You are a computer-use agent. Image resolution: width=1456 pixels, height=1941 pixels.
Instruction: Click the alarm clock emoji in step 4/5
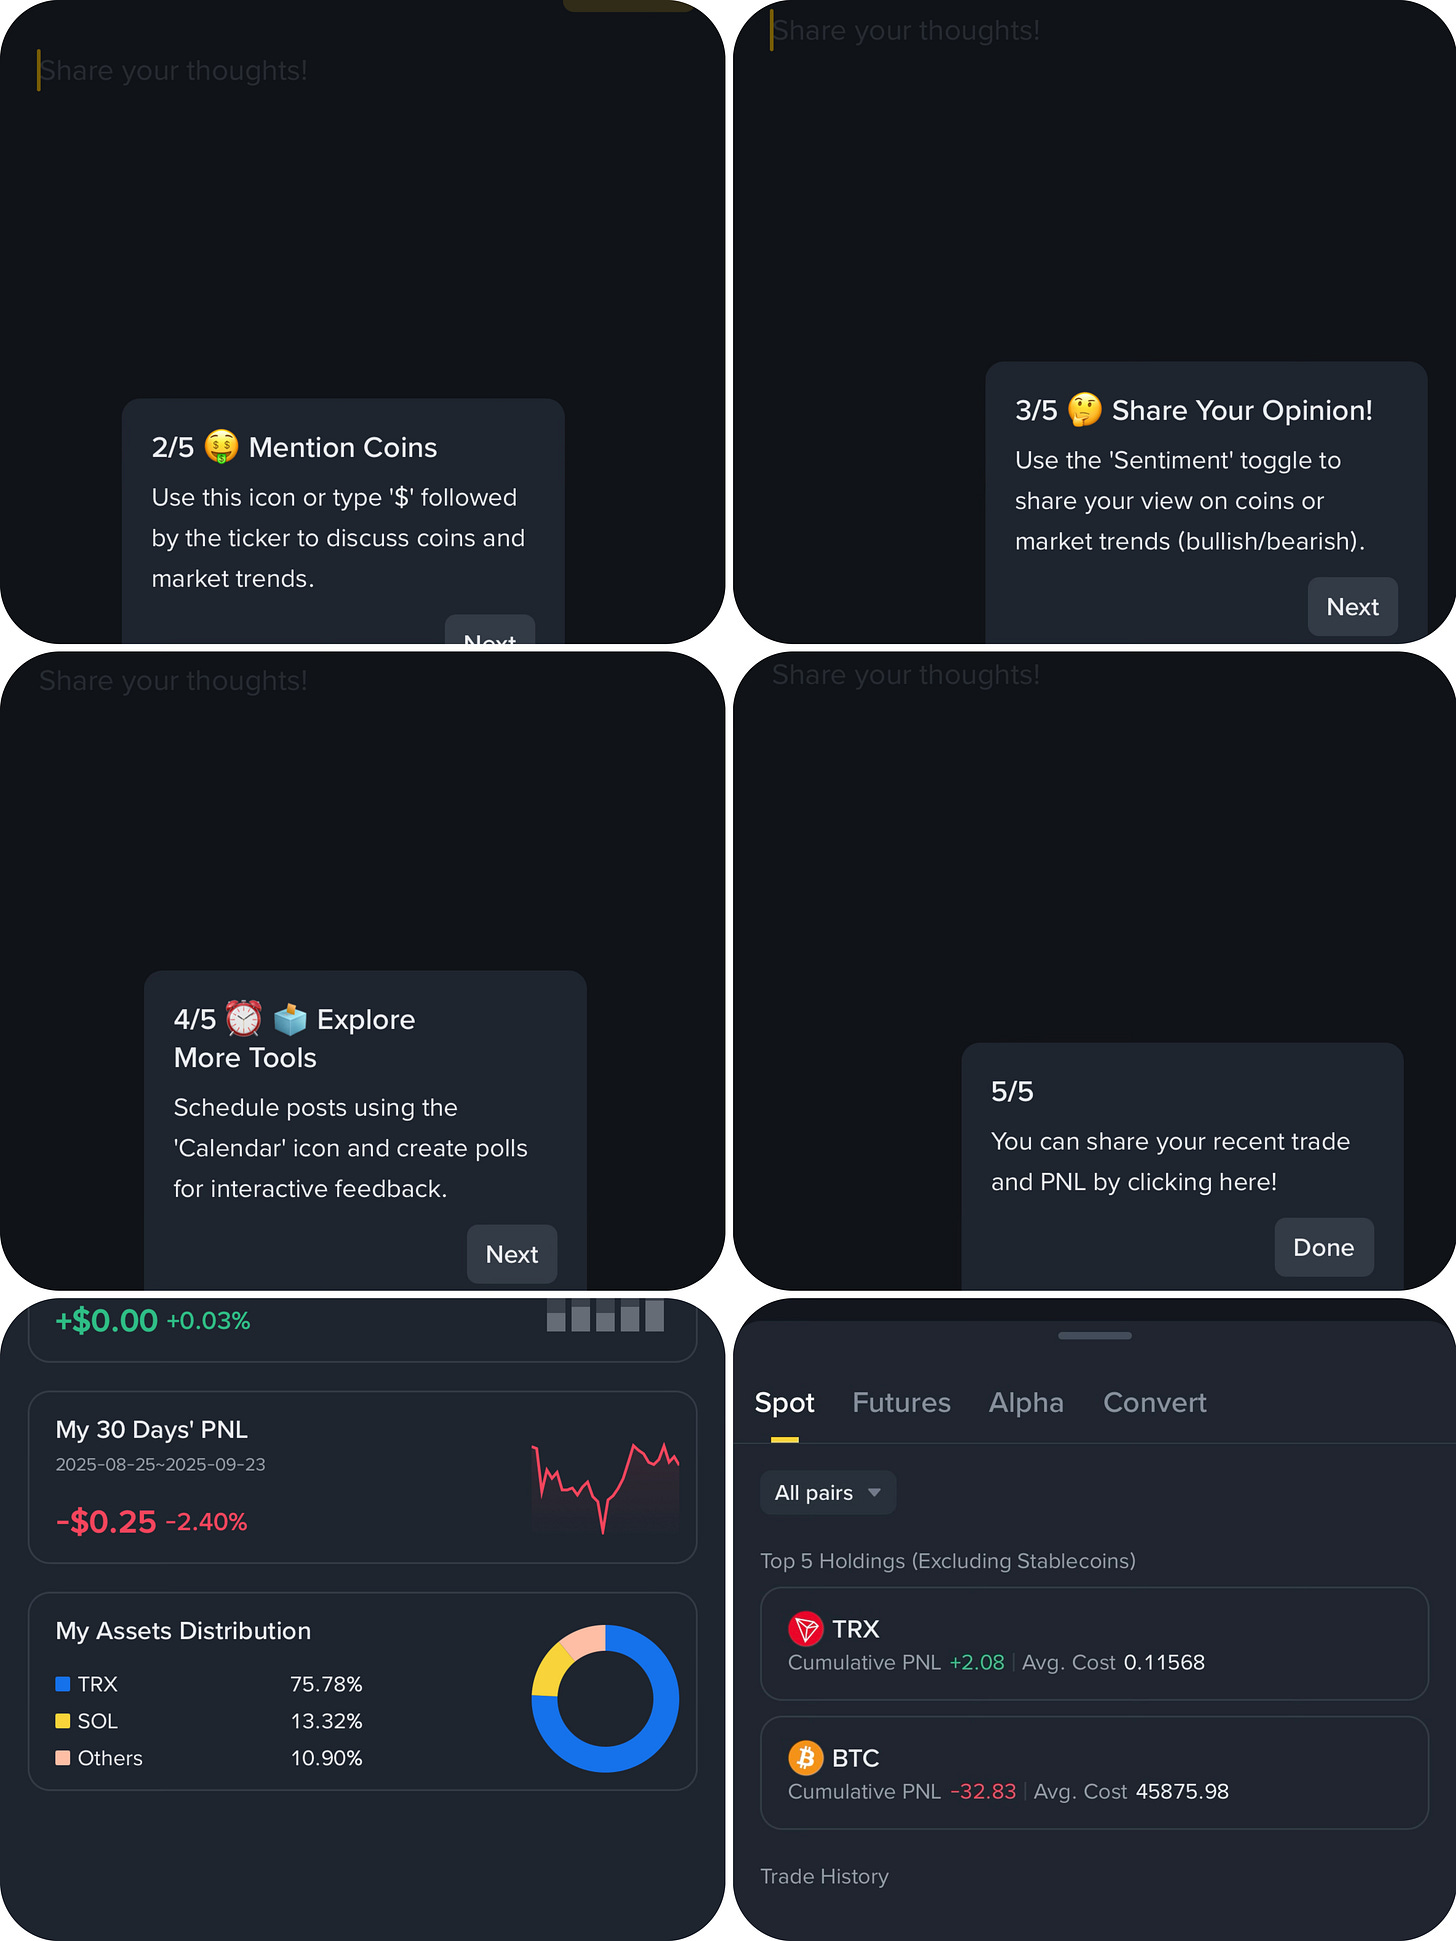243,1019
